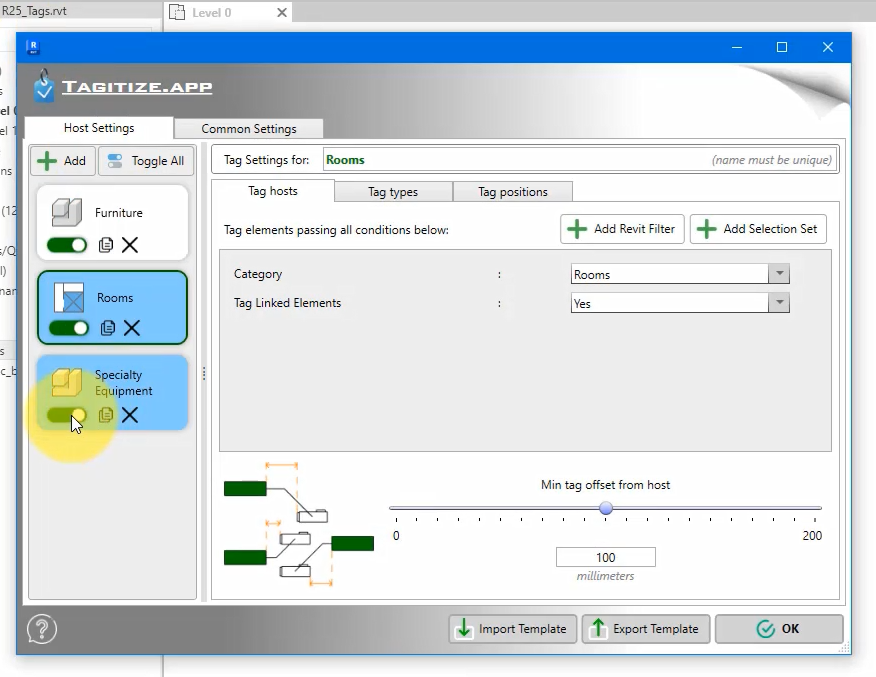Delete the Furniture host with X icon
Viewport: 876px width, 677px height.
[130, 245]
